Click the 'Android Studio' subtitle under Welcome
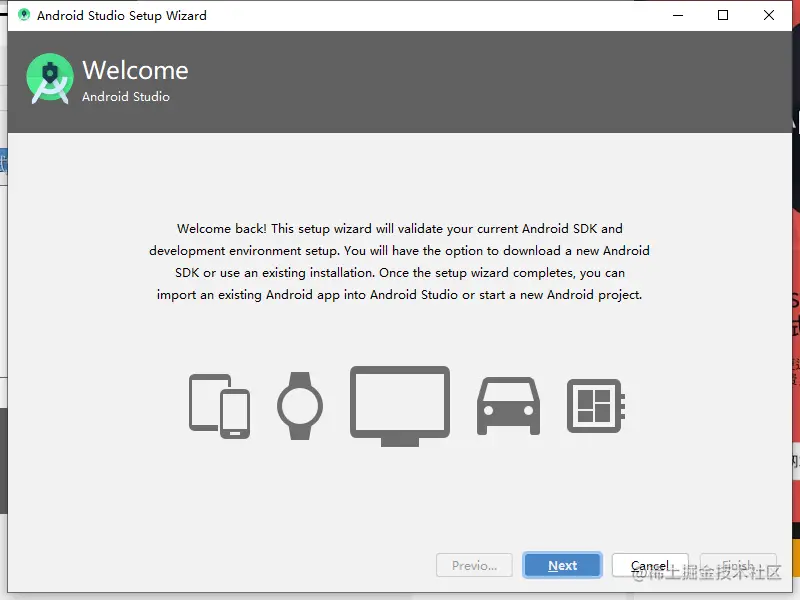The width and height of the screenshot is (800, 600). click(126, 96)
